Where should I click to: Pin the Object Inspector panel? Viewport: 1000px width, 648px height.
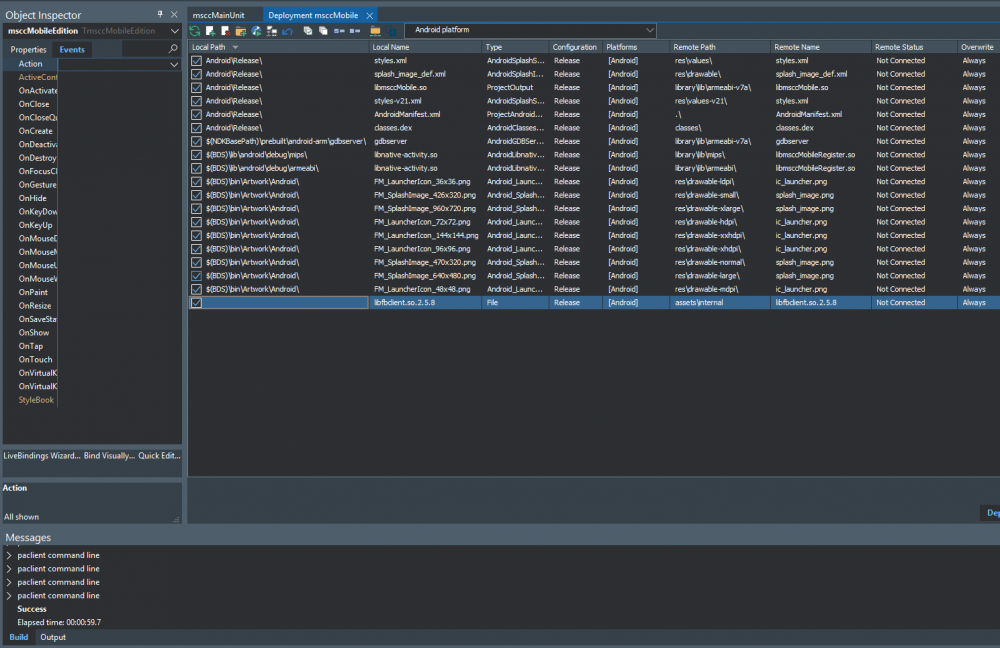pos(160,14)
